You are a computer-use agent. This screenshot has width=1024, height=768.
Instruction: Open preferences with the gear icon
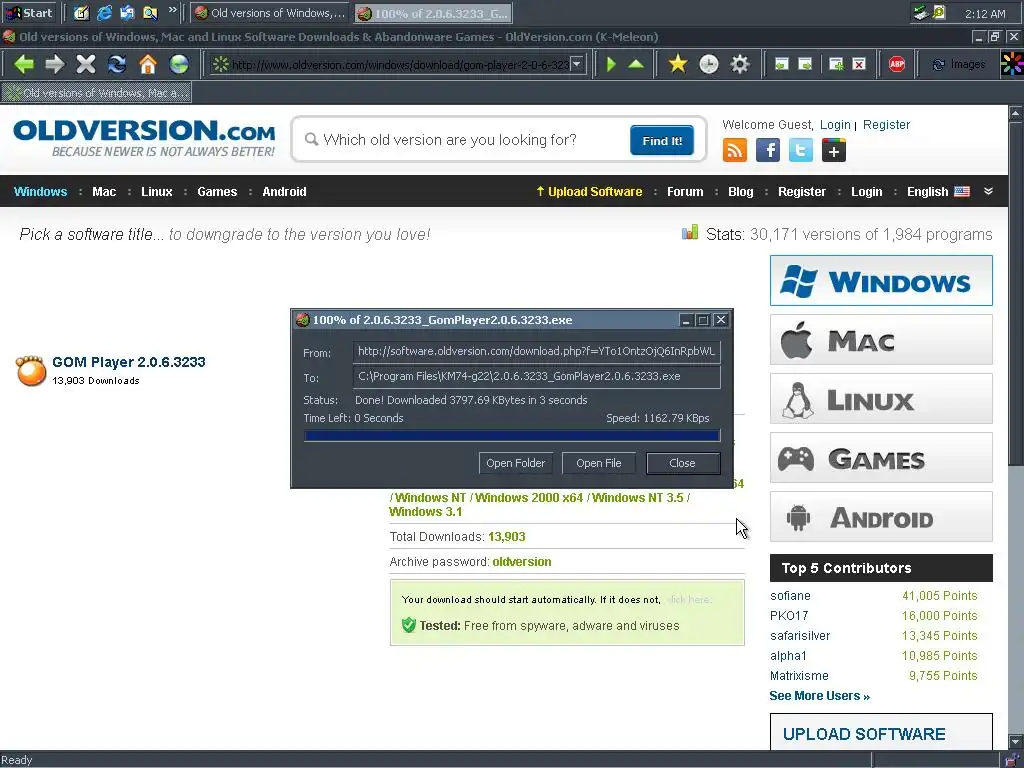[x=739, y=64]
